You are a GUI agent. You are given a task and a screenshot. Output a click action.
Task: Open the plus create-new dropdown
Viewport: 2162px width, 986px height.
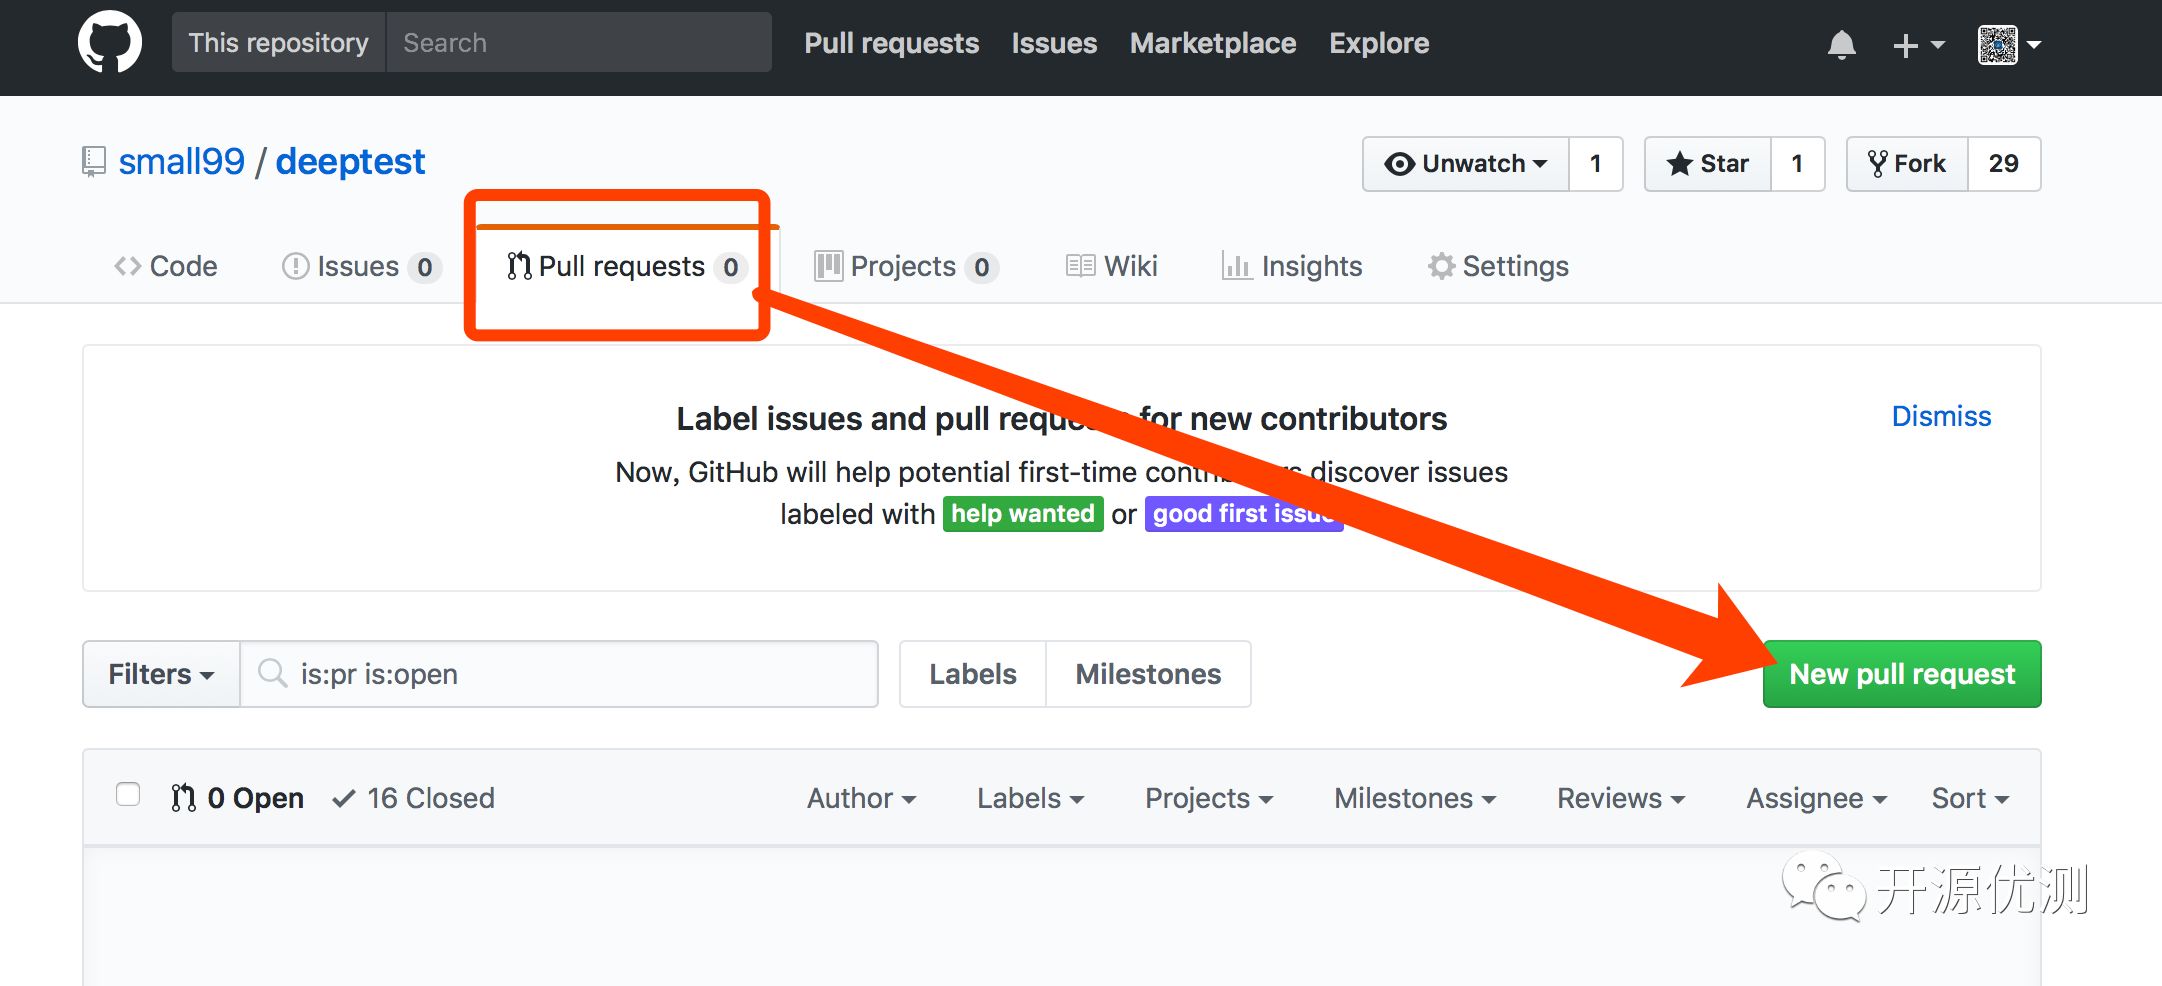pos(1918,45)
